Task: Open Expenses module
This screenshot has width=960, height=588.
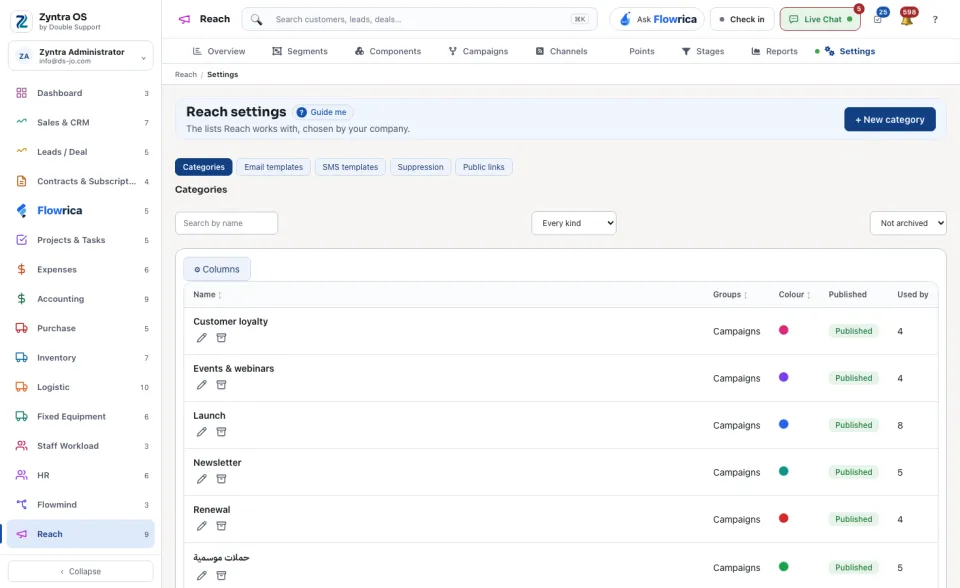Action: click(81, 270)
